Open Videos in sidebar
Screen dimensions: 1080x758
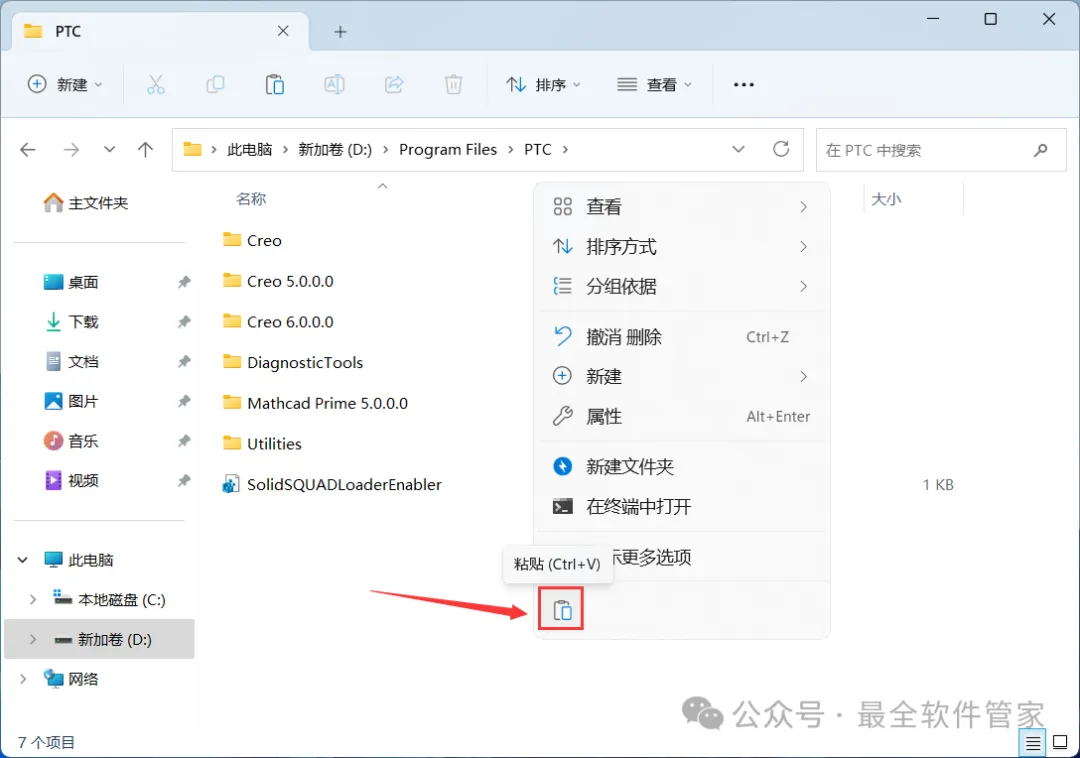point(71,481)
